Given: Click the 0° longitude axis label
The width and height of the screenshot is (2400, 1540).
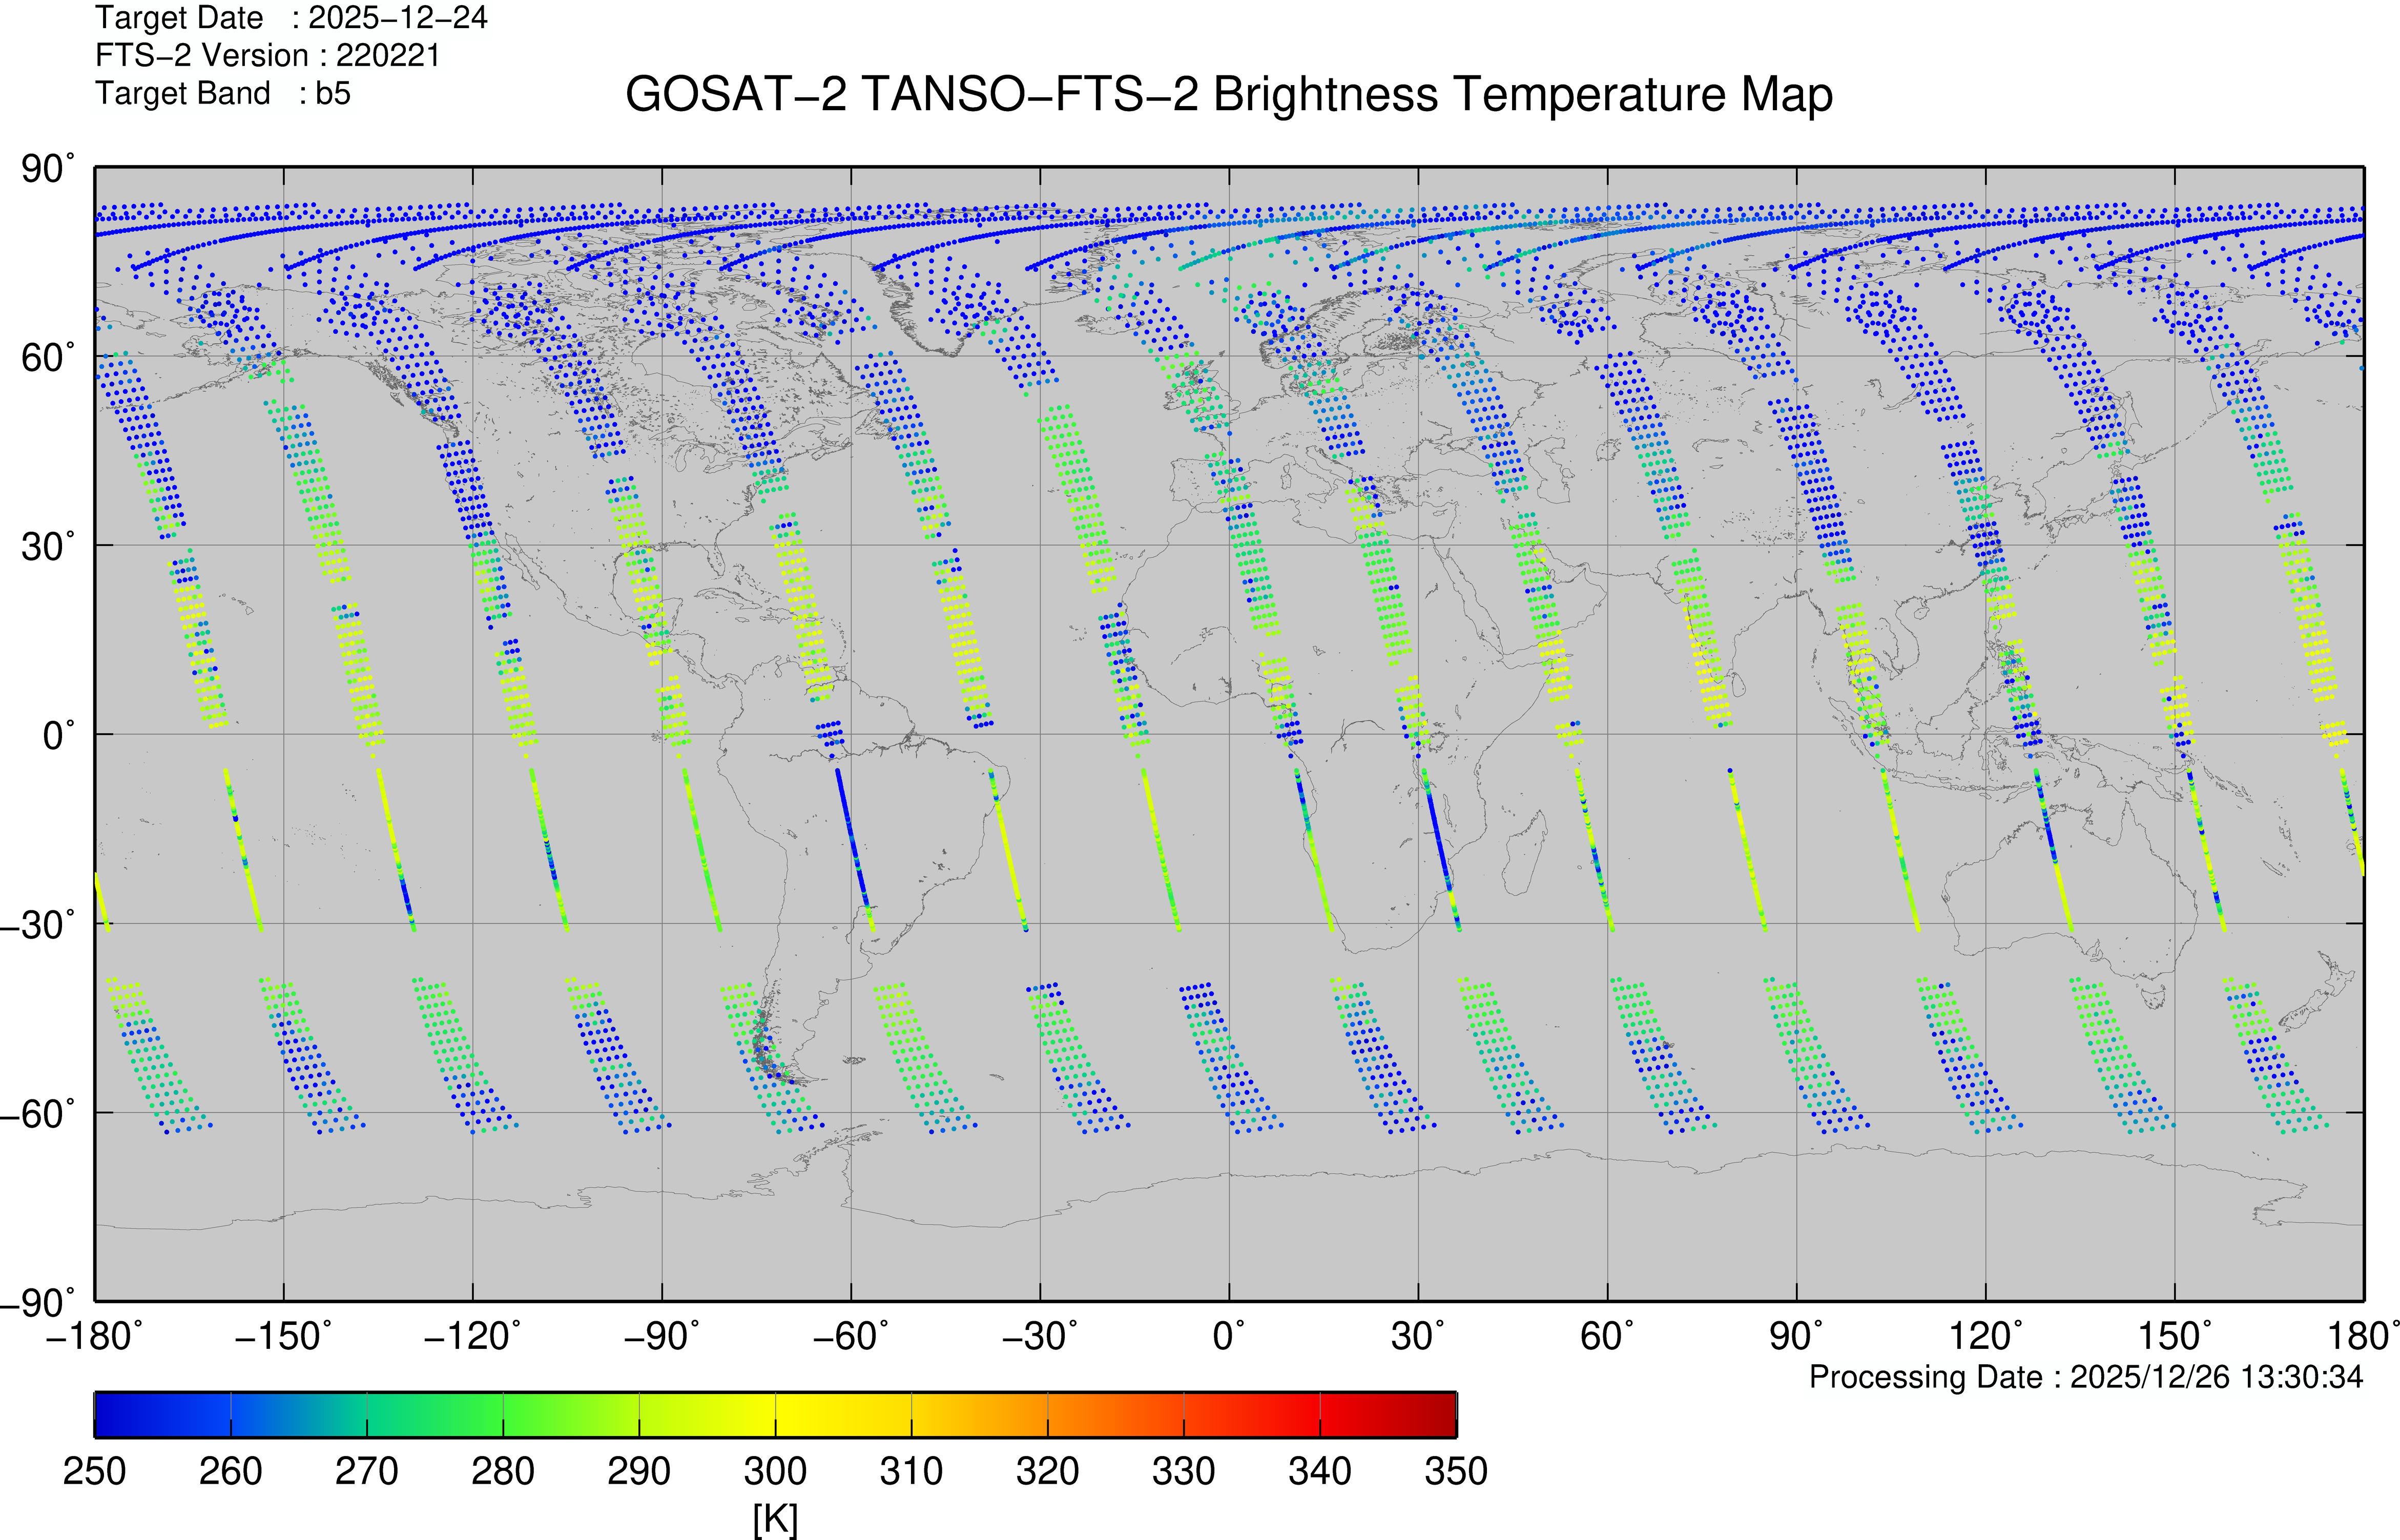Looking at the screenshot, I should point(1228,1336).
